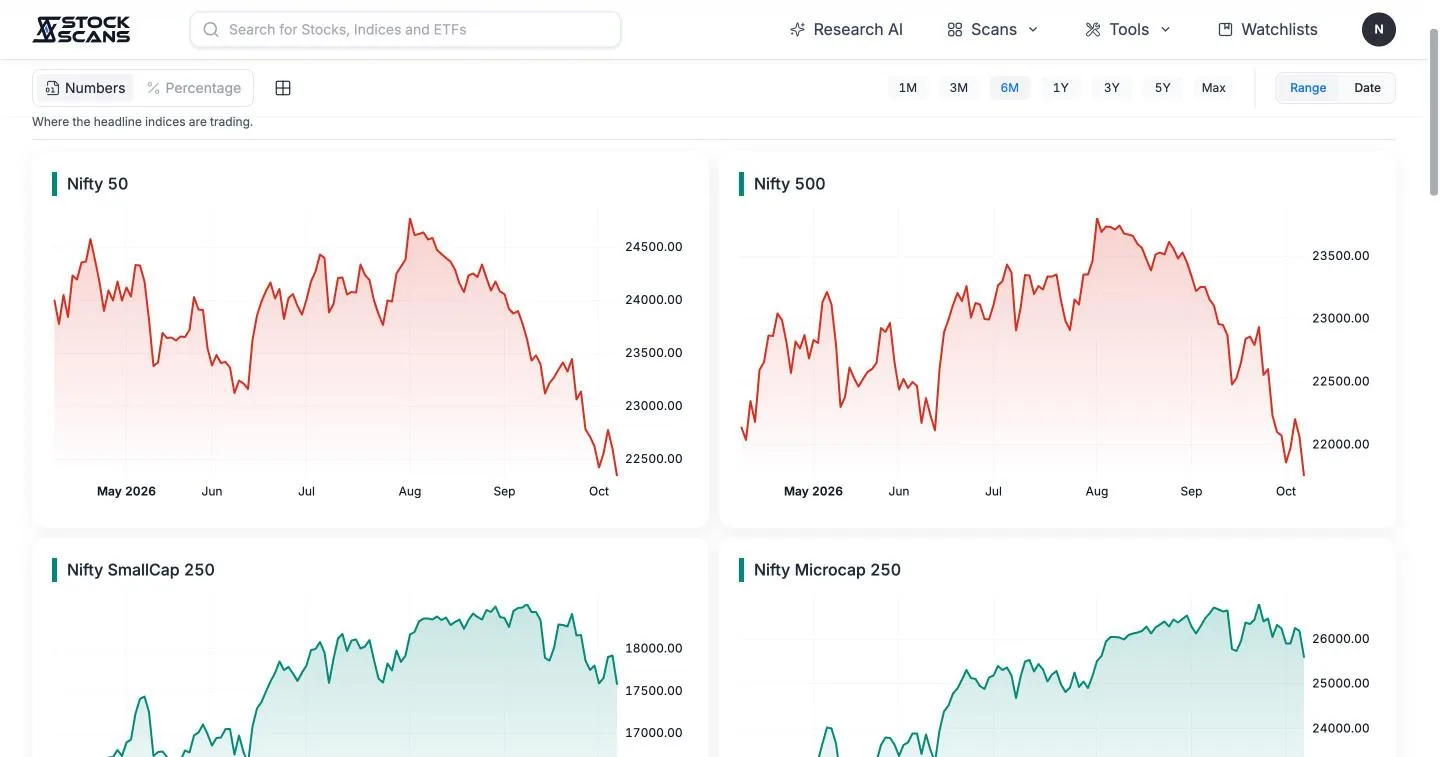Open Research AI
1440x757 pixels.
point(846,29)
